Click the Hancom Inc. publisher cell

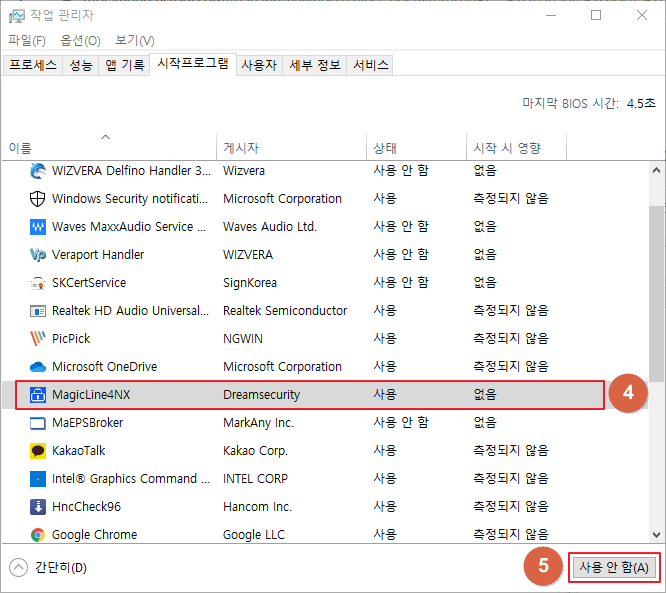257,507
